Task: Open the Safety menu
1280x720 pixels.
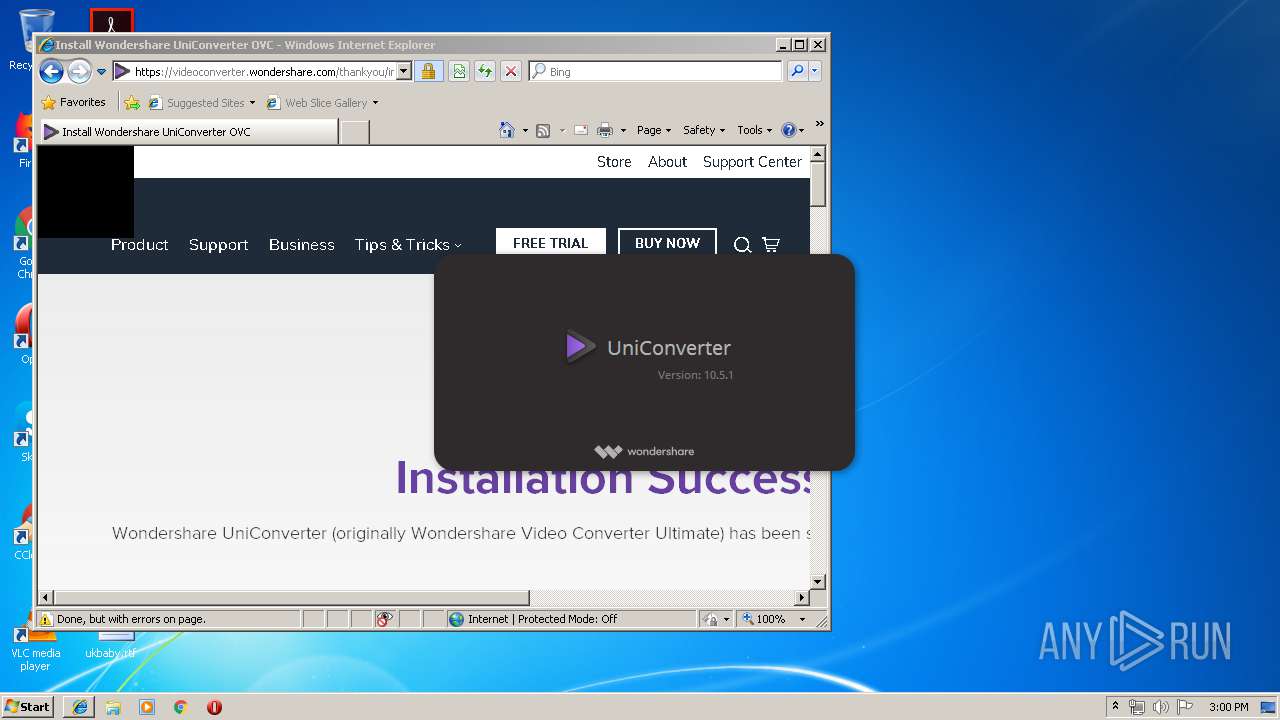Action: [x=704, y=130]
